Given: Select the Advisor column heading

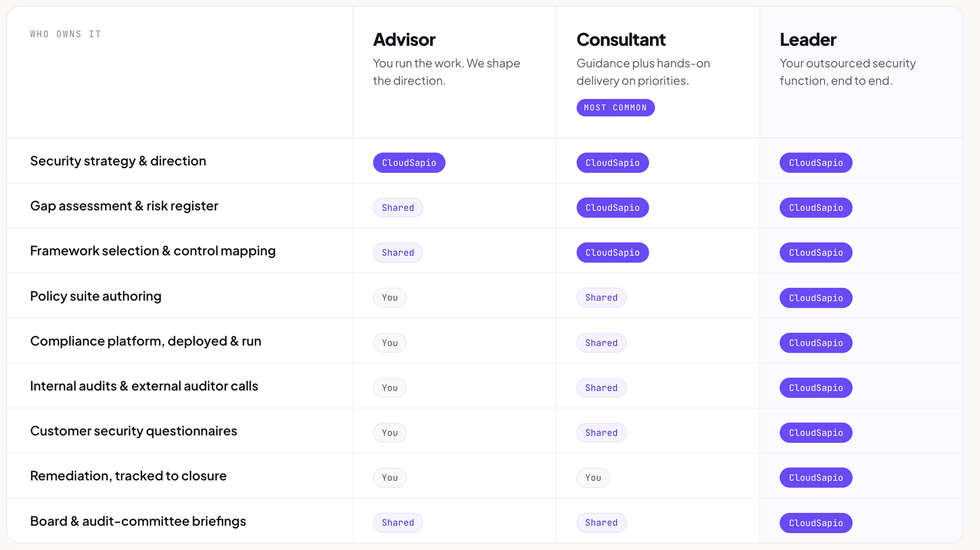Looking at the screenshot, I should point(404,39).
